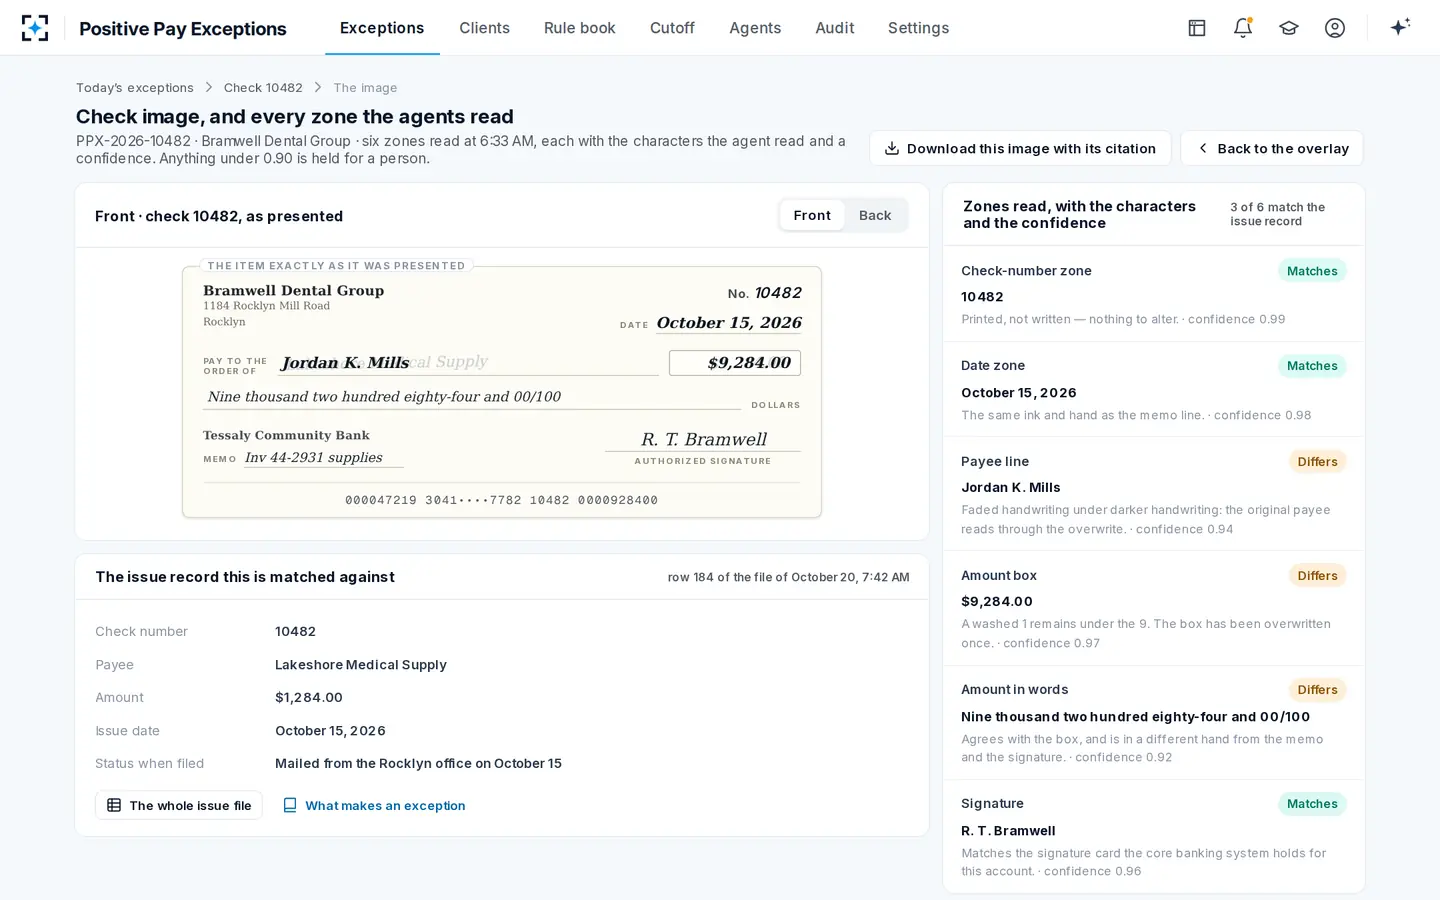Open The whole issue file
This screenshot has height=900, width=1440.
pyautogui.click(x=179, y=805)
